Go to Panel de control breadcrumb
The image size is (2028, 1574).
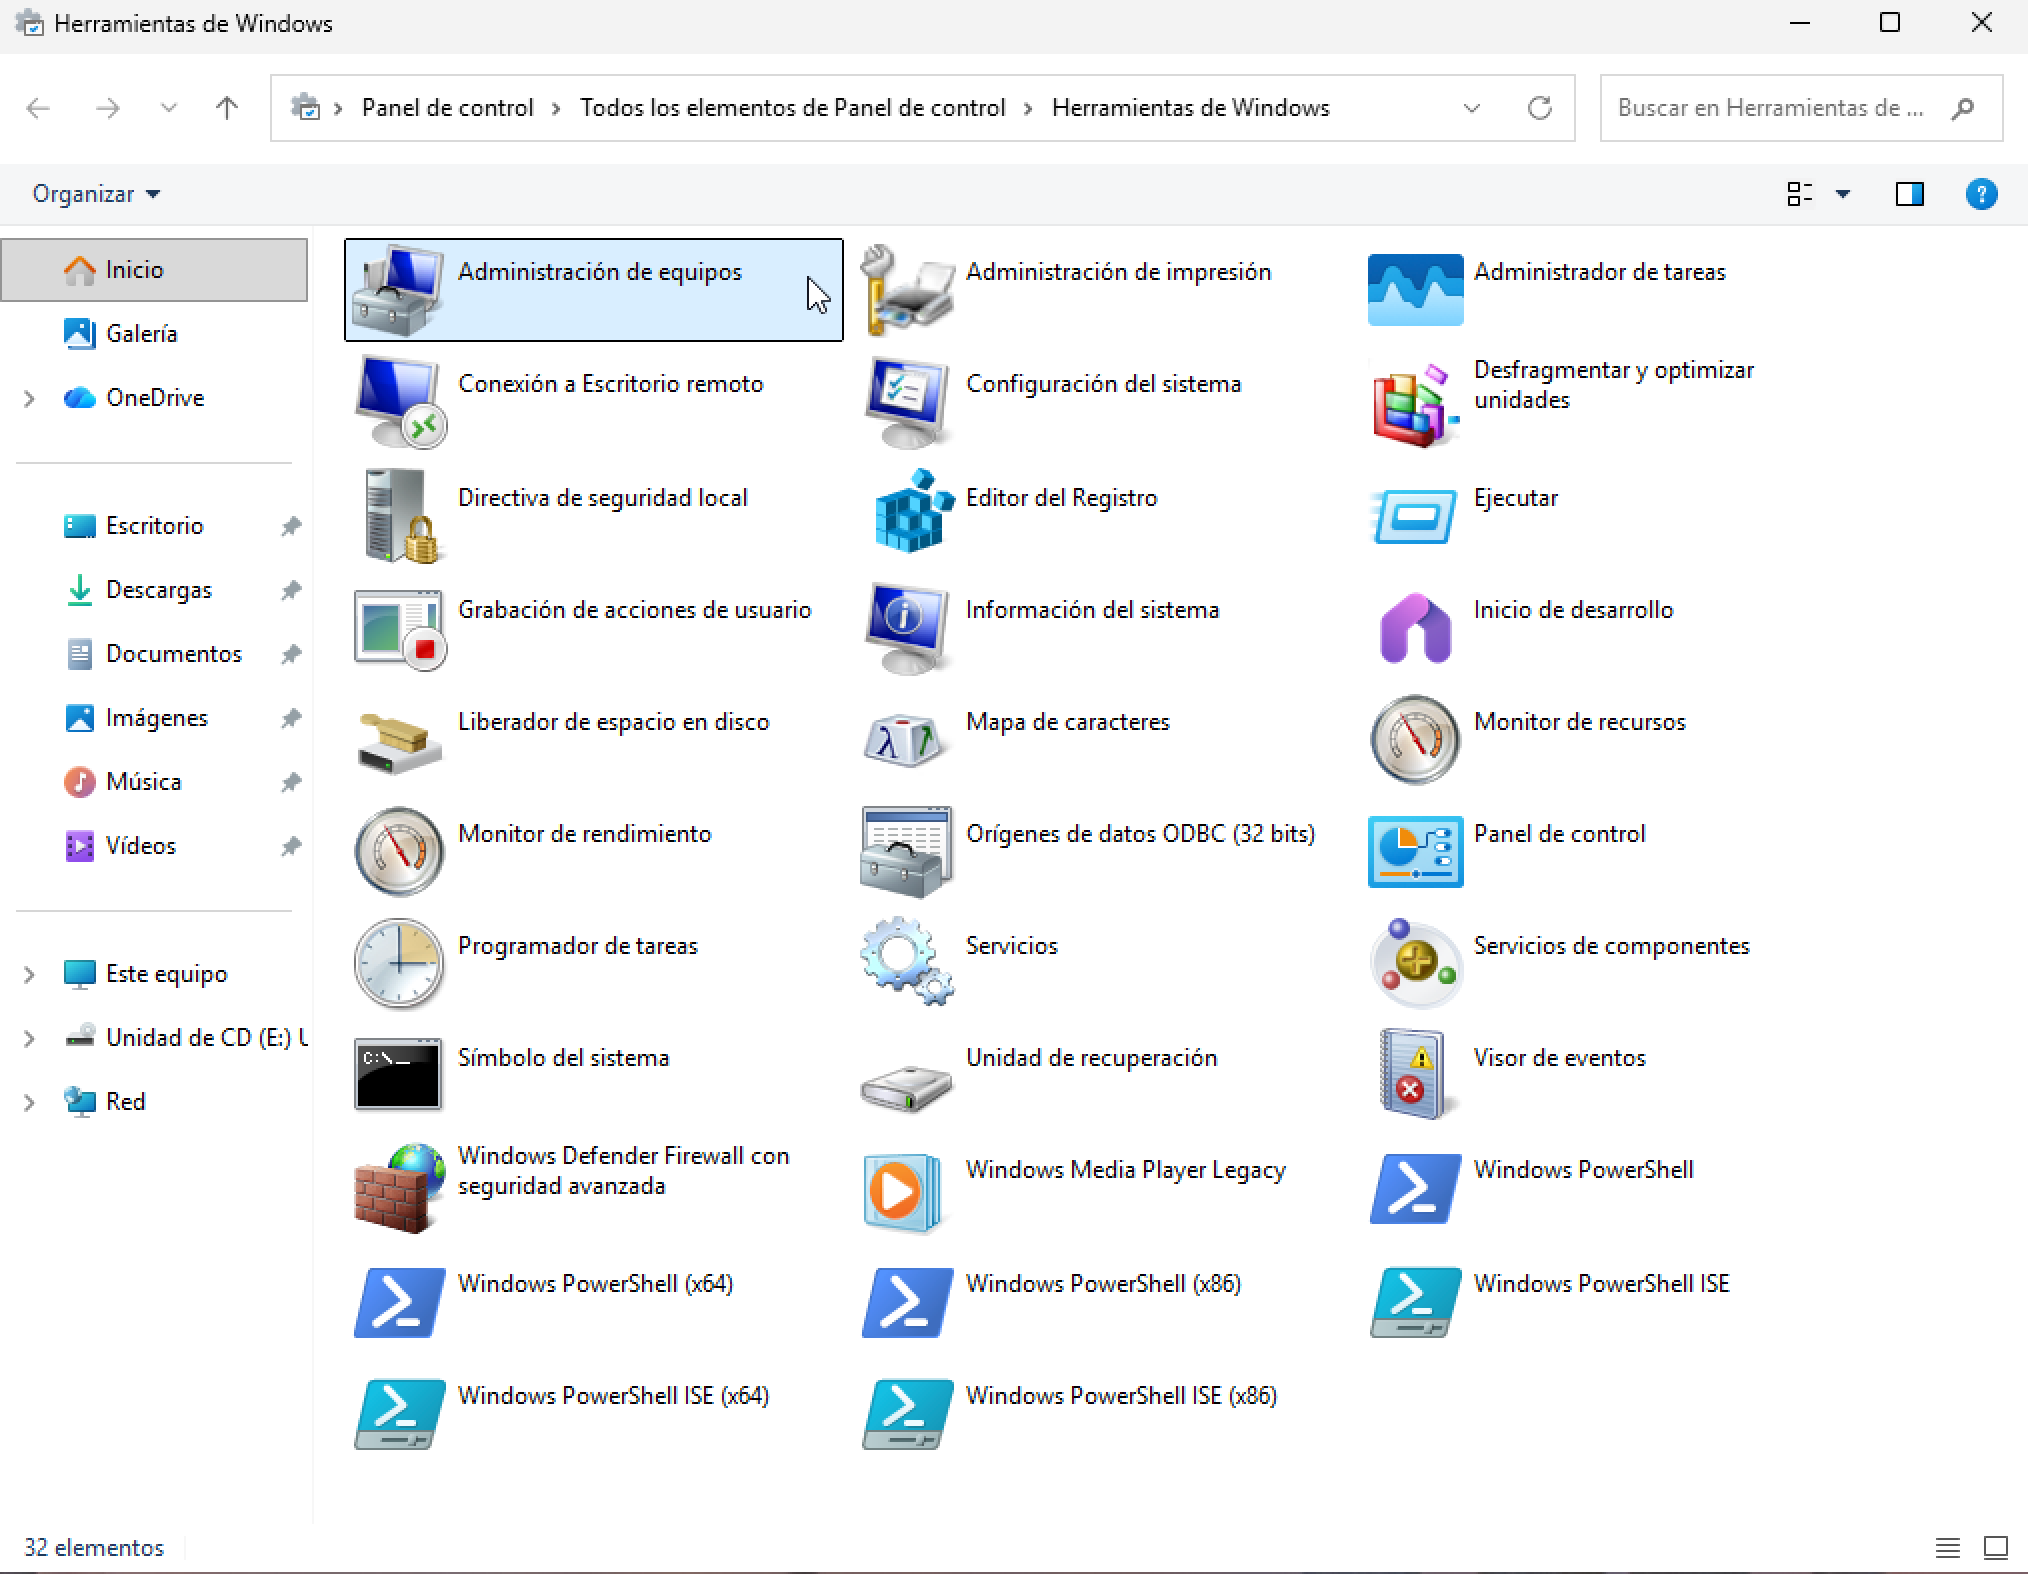447,108
